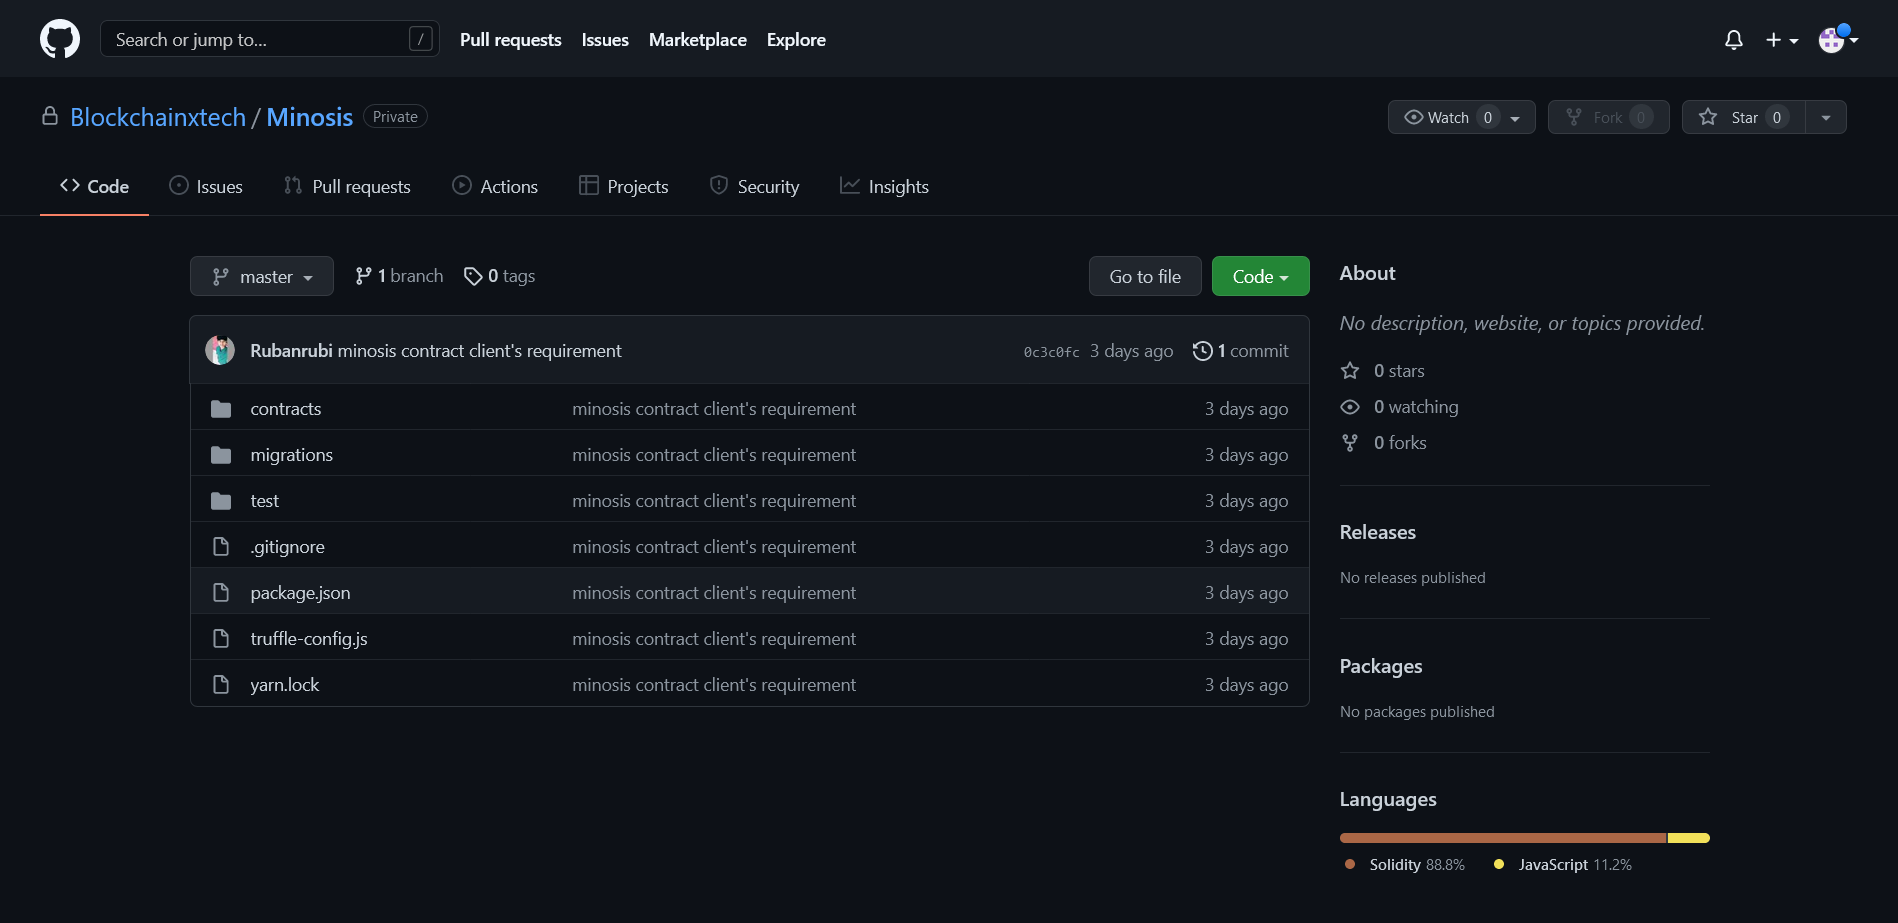Open the package.json file
Image resolution: width=1898 pixels, height=923 pixels.
point(301,593)
